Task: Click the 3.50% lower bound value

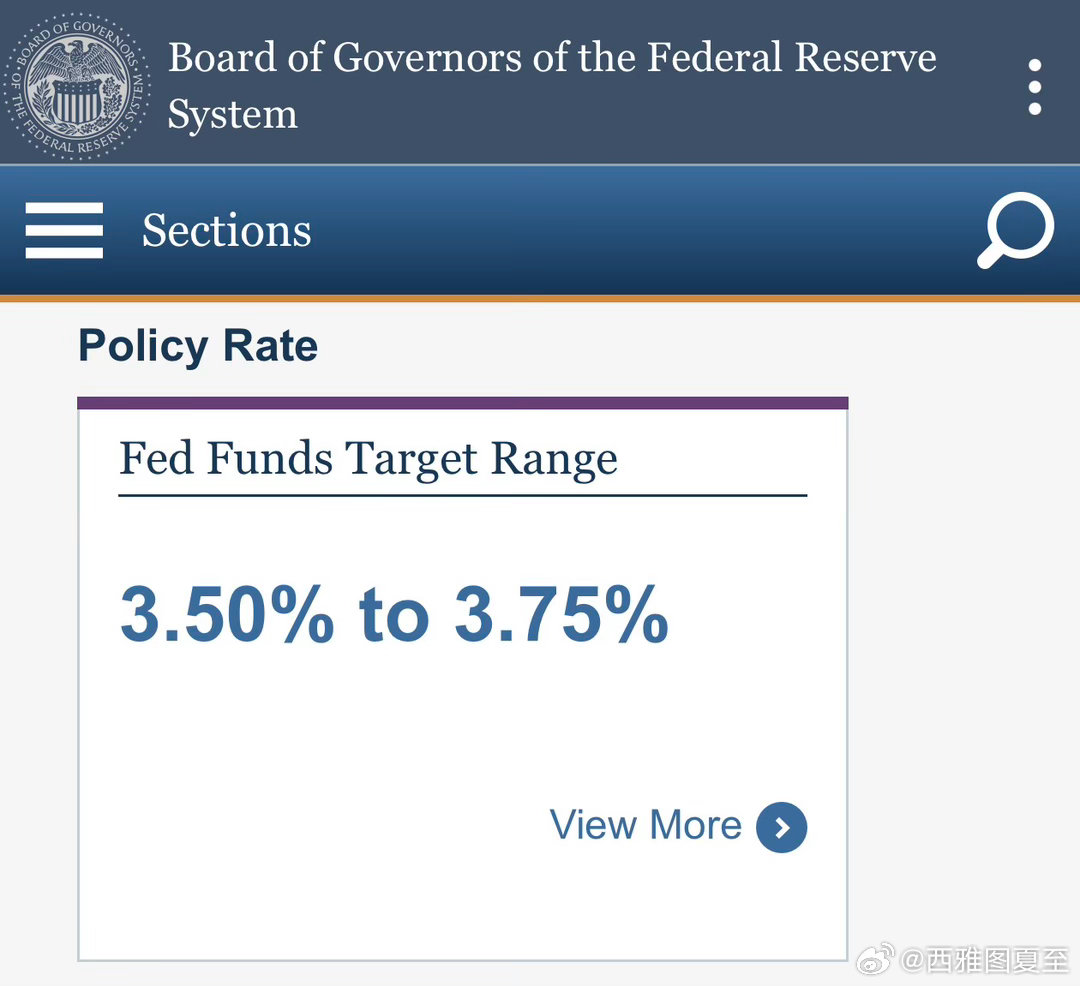Action: pyautogui.click(x=227, y=613)
